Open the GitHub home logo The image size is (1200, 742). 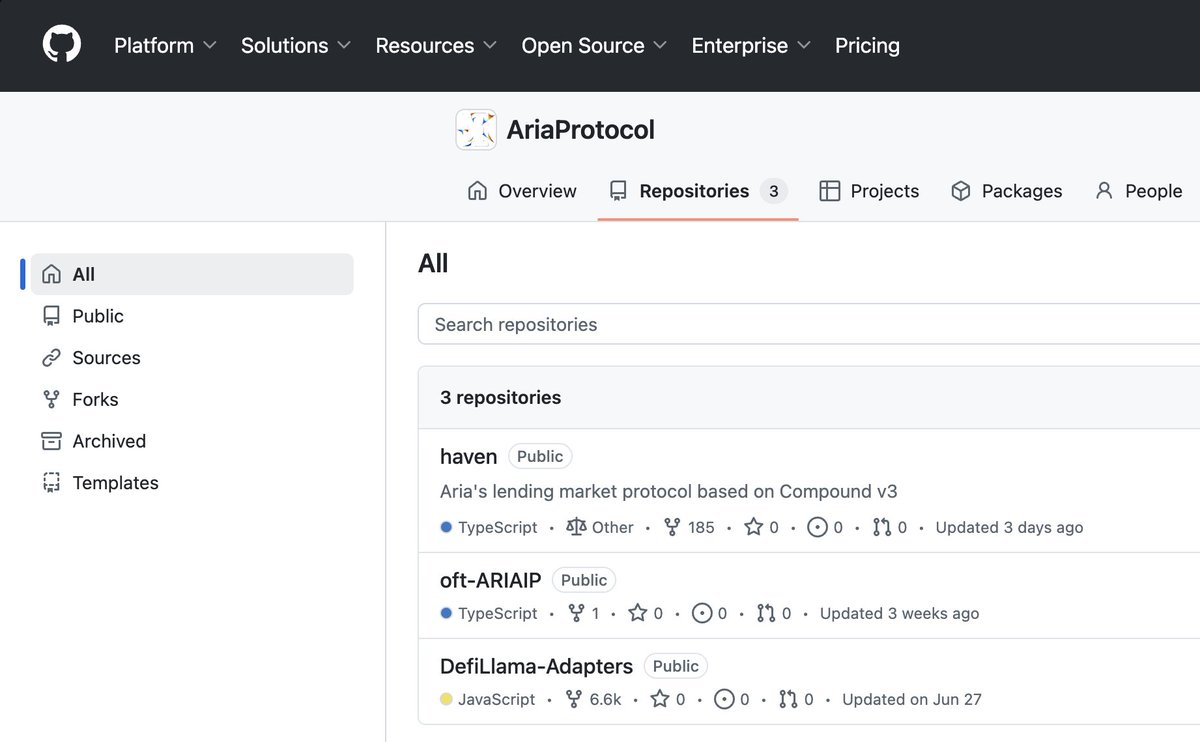point(62,45)
